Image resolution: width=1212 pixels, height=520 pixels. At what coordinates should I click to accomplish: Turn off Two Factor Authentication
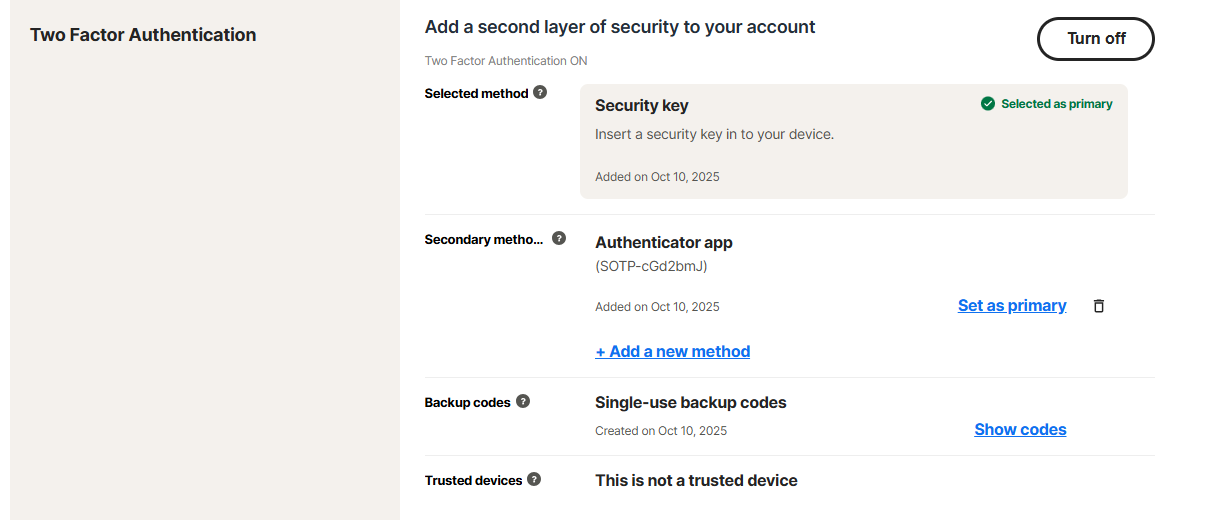1096,39
